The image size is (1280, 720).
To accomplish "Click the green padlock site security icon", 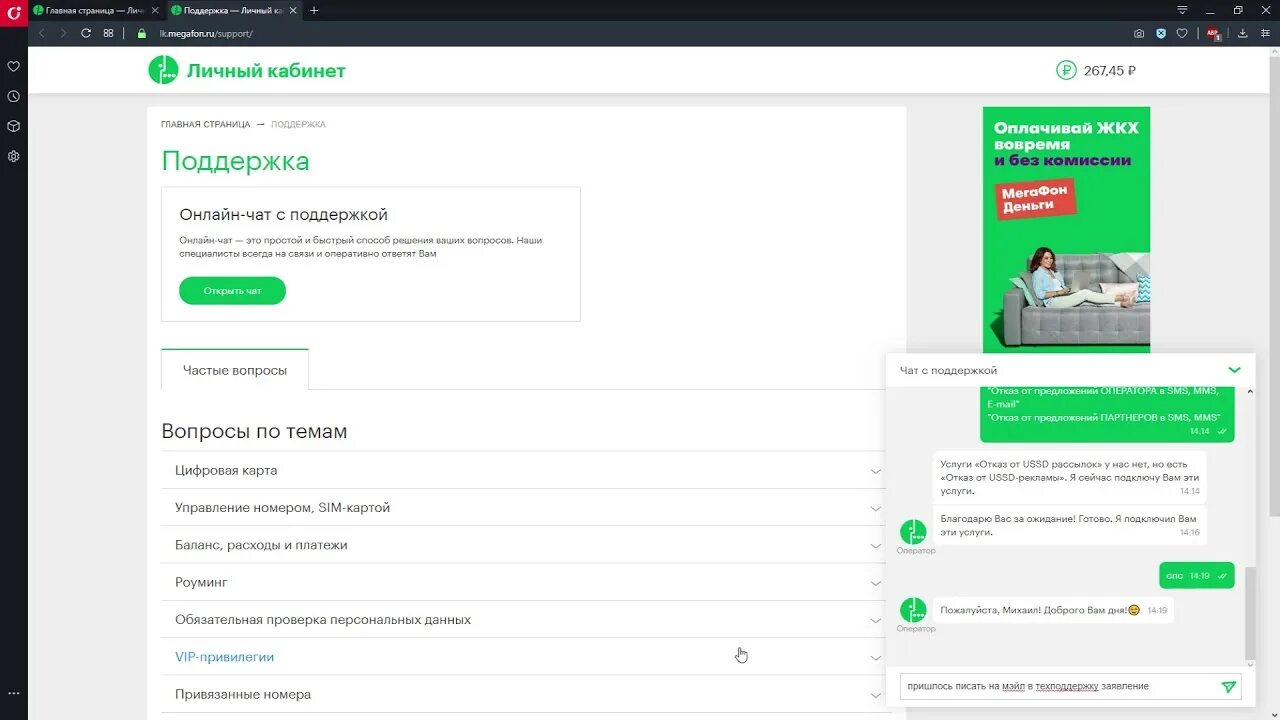I will click(141, 33).
